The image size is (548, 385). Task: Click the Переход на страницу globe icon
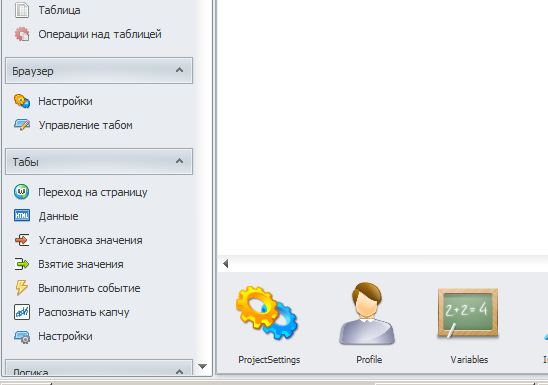22,192
